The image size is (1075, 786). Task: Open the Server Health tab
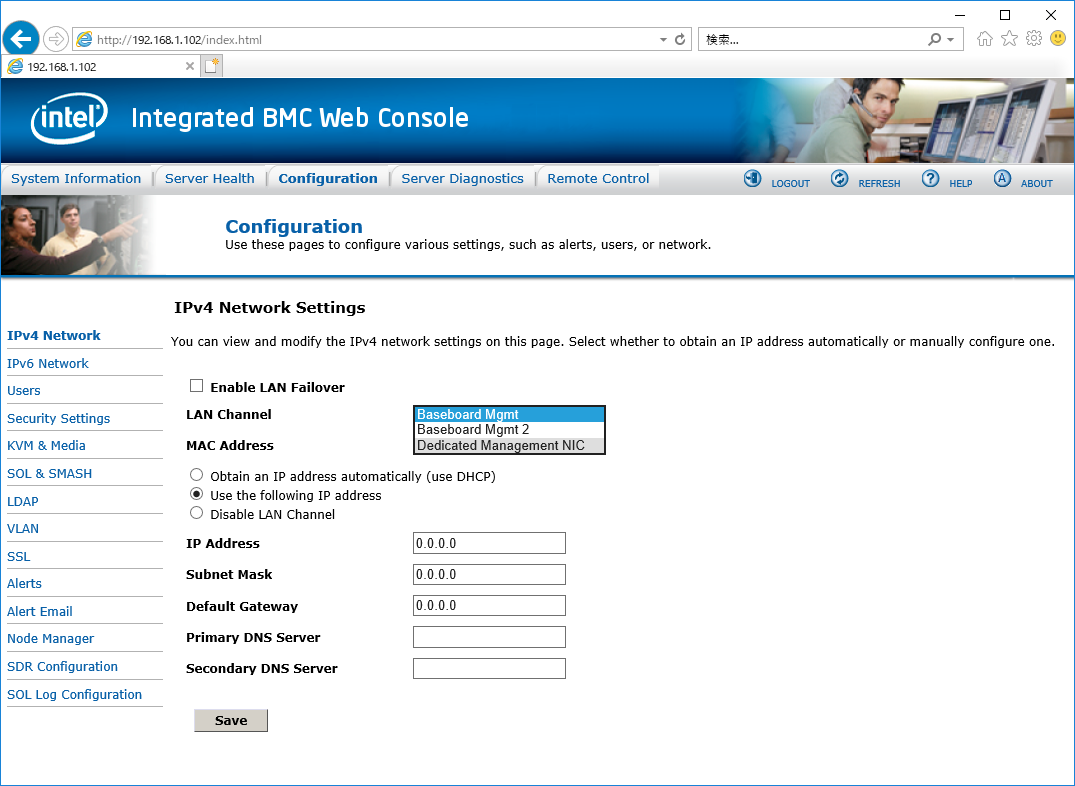tap(210, 178)
